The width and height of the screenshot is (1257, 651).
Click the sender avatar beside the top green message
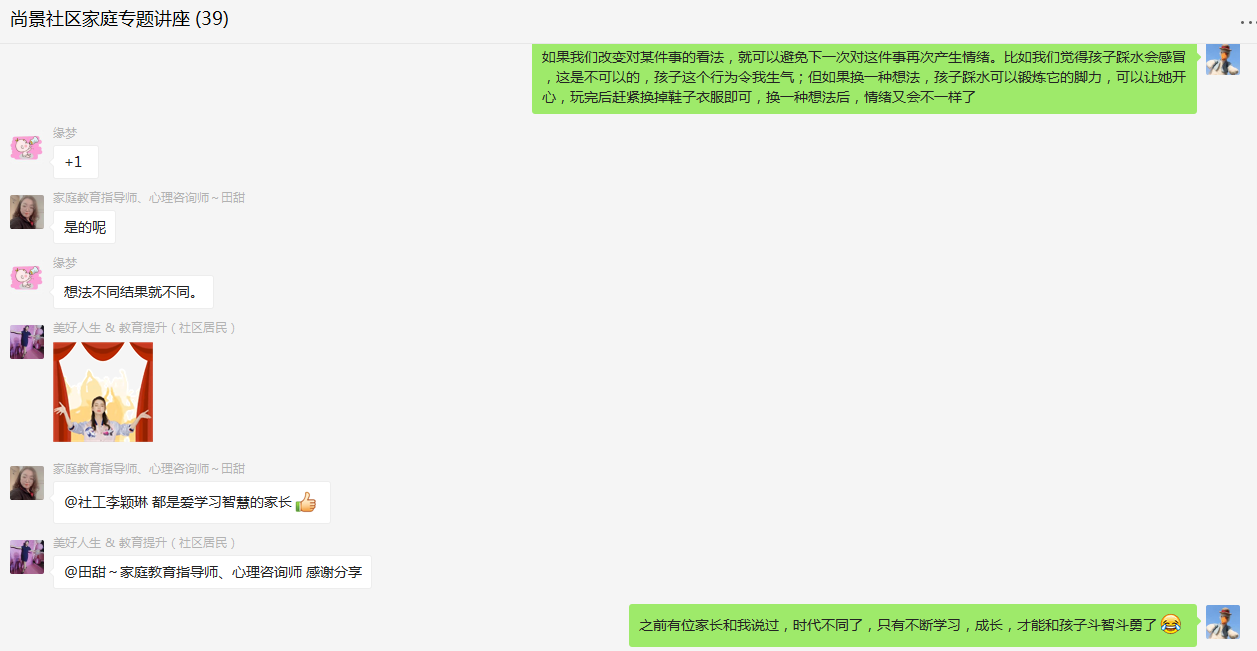(x=1223, y=58)
